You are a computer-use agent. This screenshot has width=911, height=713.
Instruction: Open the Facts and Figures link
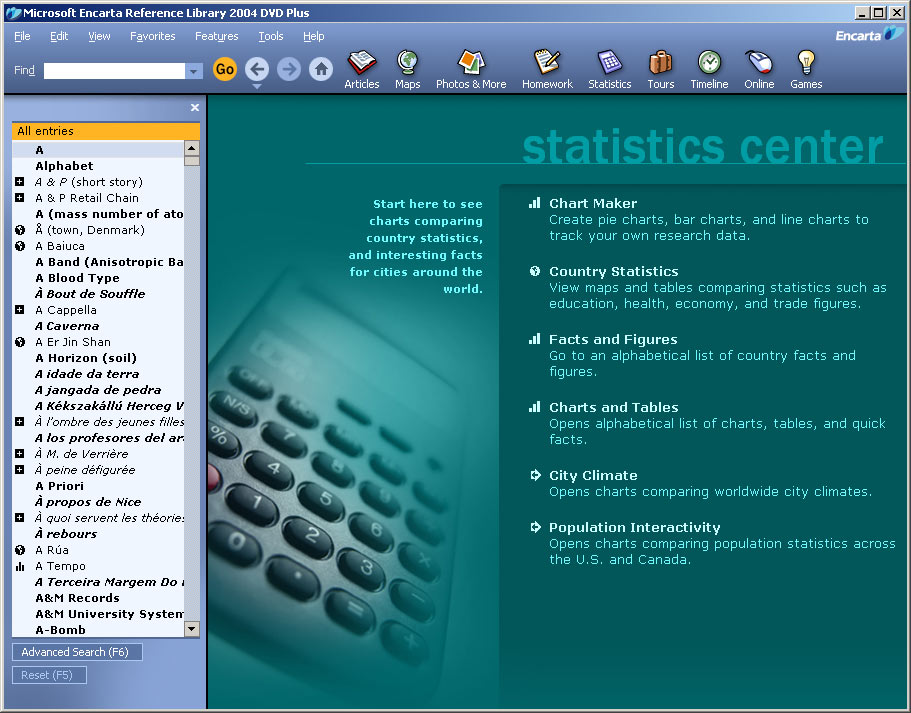613,339
